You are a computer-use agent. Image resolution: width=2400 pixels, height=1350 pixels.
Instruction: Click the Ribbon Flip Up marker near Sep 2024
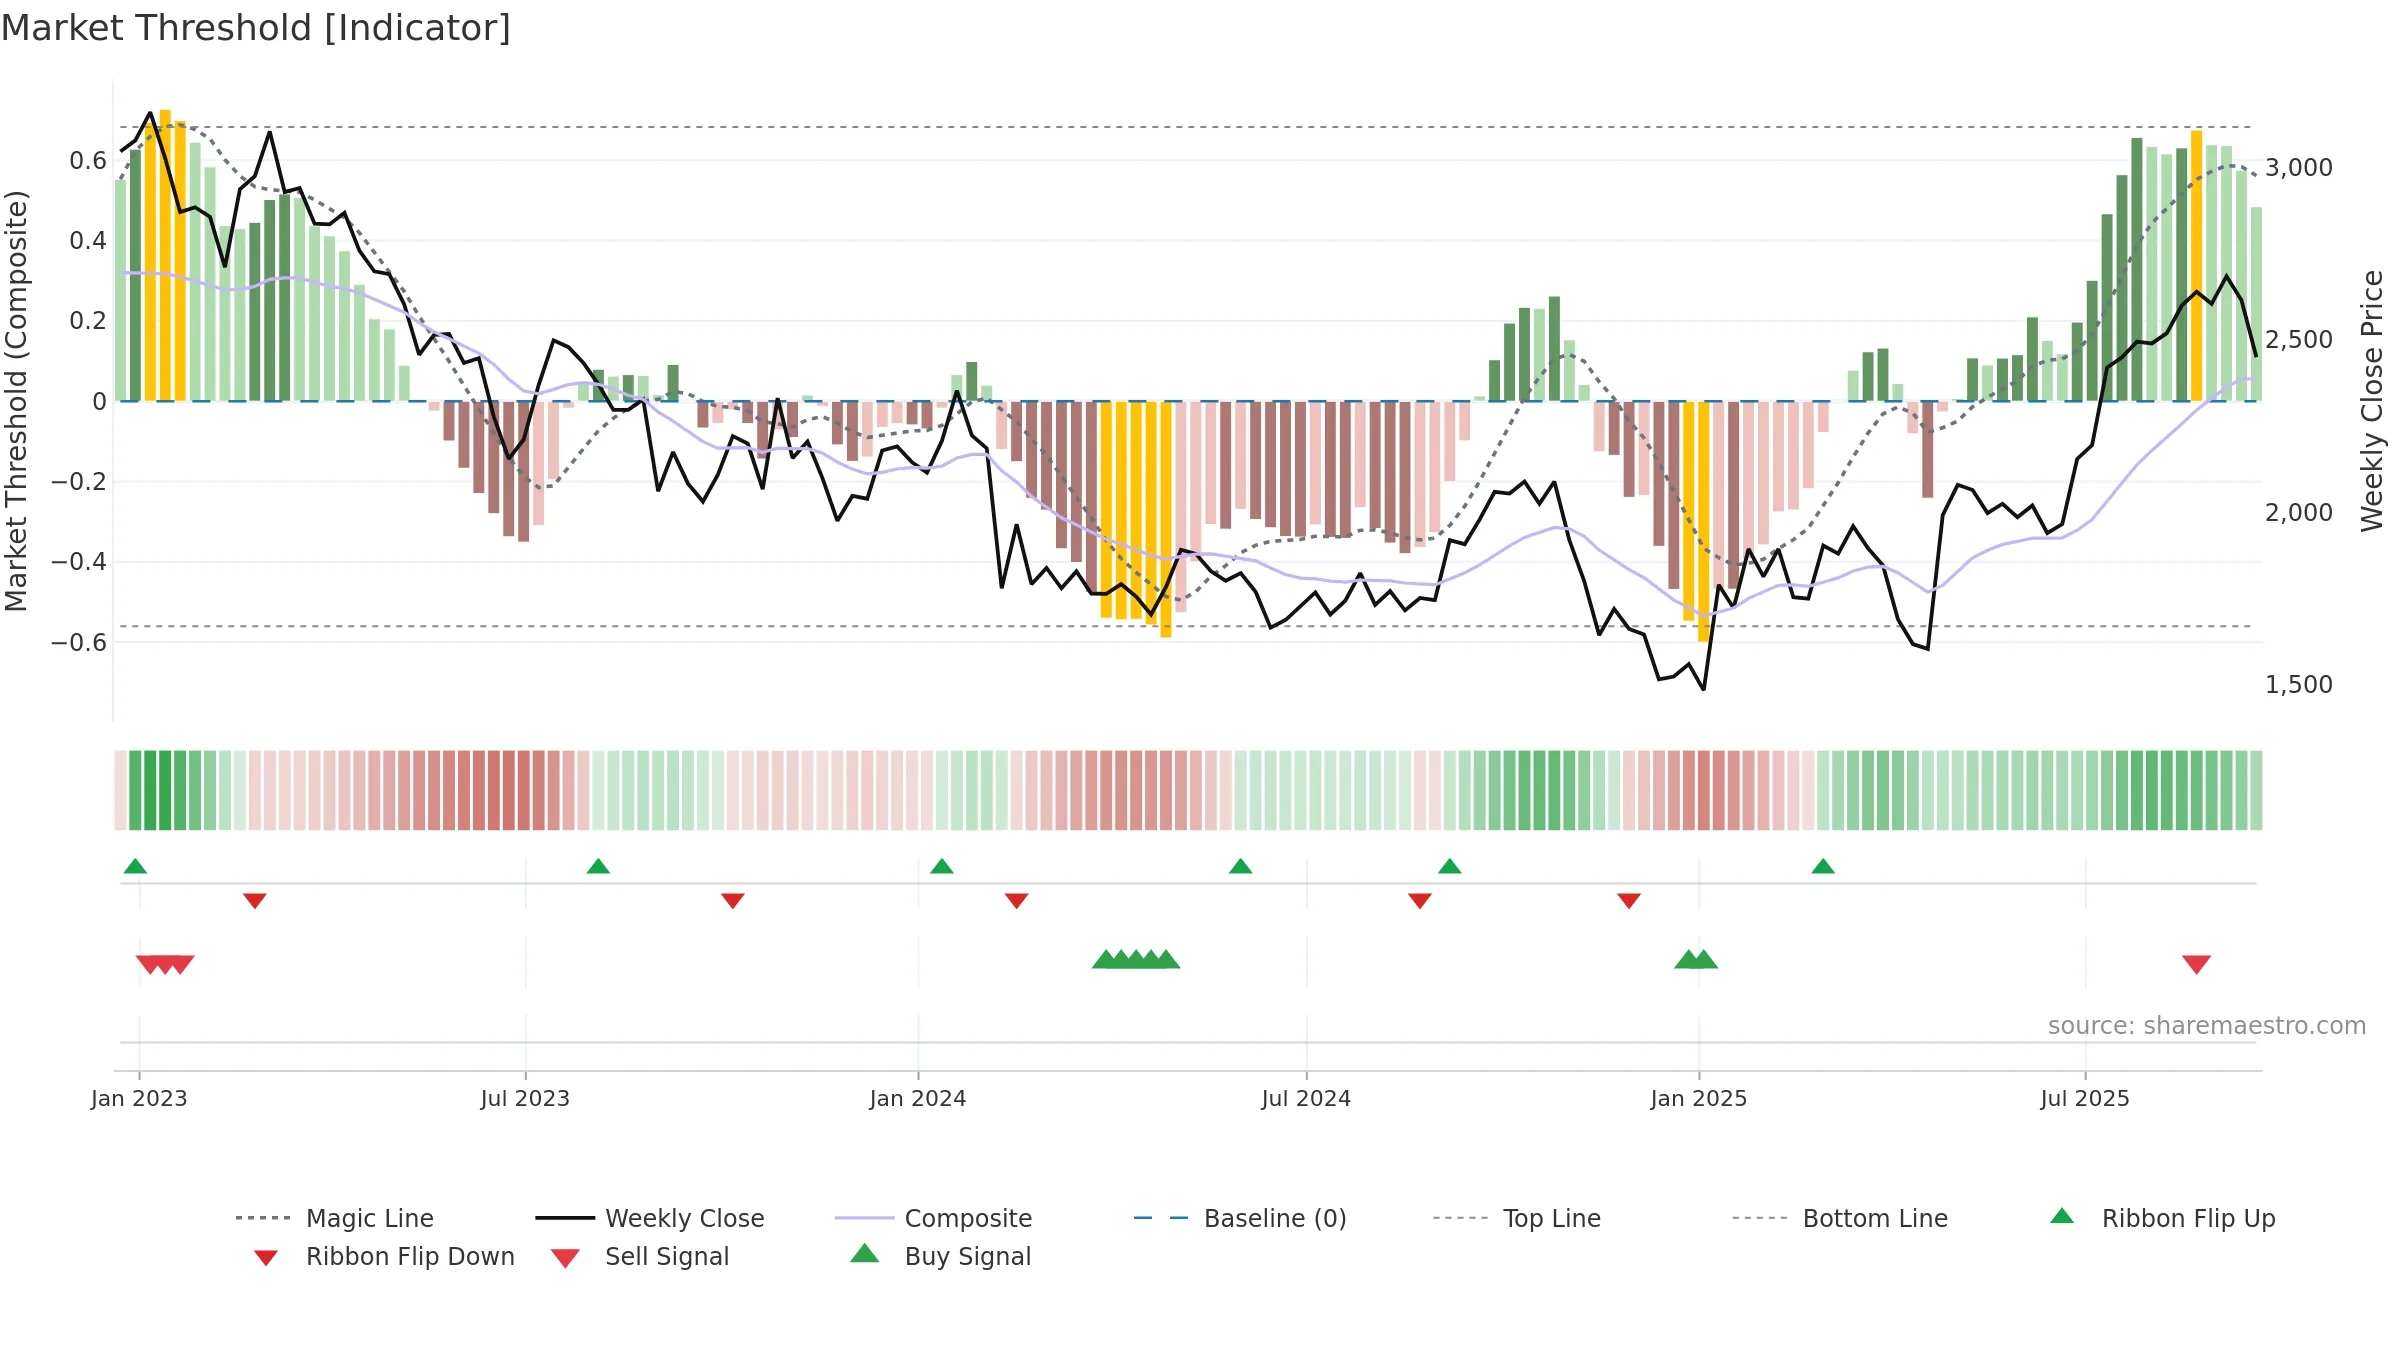tap(1450, 866)
